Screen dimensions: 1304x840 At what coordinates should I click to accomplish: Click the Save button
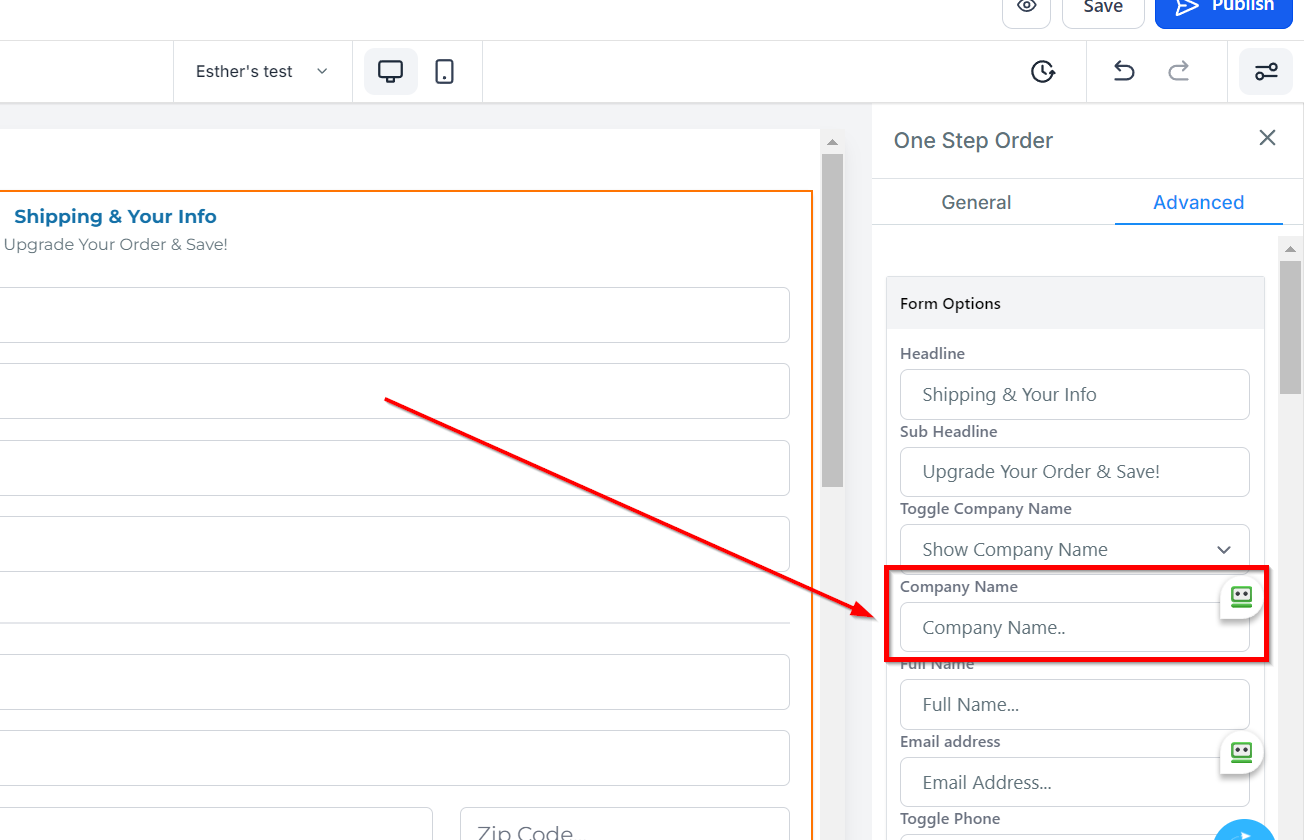(1103, 8)
